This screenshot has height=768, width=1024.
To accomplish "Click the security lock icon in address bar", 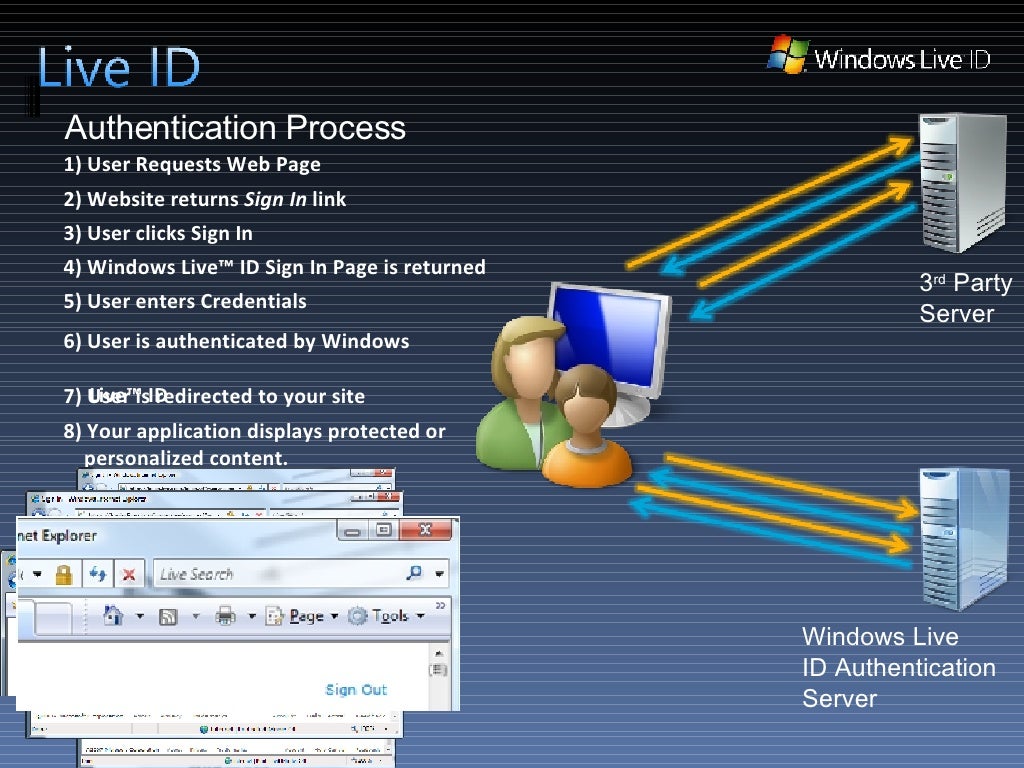I will tap(64, 575).
